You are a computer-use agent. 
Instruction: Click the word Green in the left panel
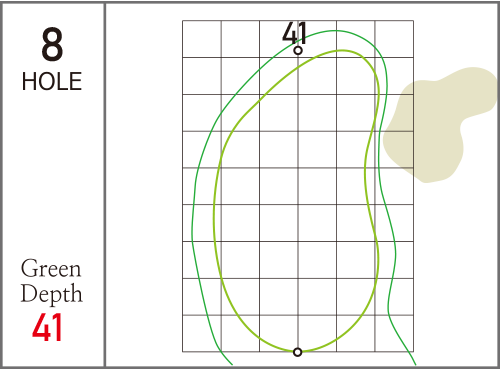51,269
